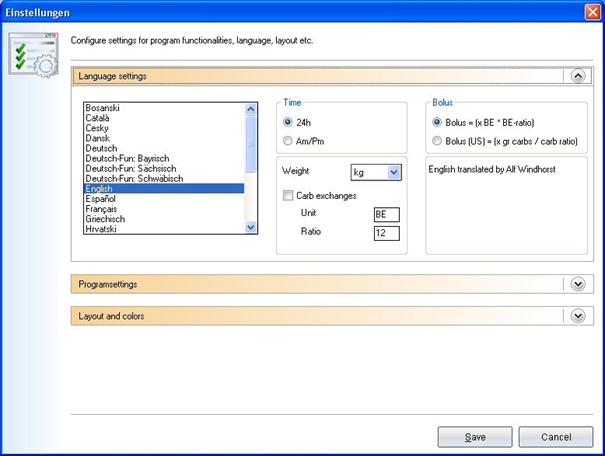Expand the Programsettings section
Screen dimensions: 605x456
pyautogui.click(x=577, y=284)
